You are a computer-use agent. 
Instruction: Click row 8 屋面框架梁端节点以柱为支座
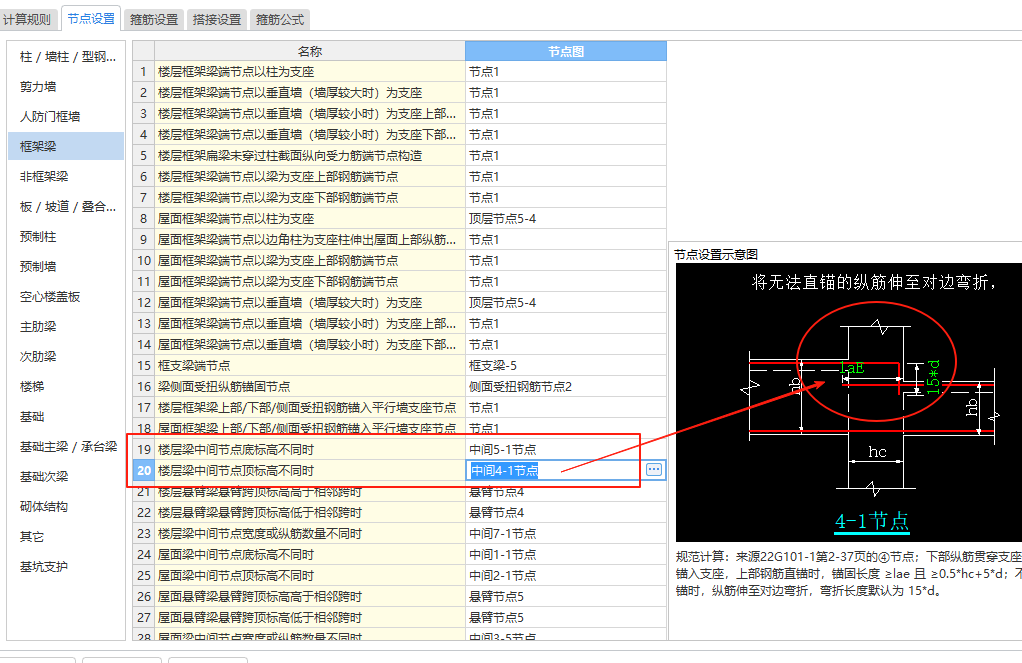310,218
